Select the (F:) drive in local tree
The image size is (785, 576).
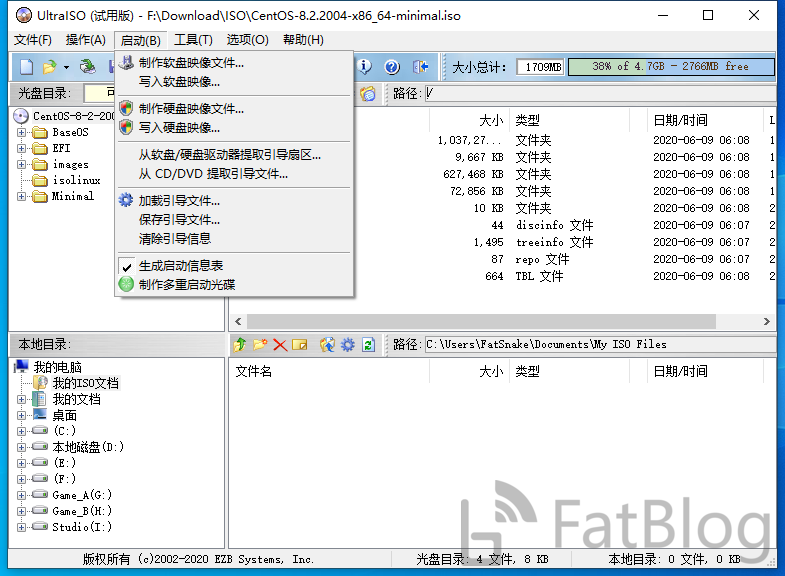click(65, 479)
